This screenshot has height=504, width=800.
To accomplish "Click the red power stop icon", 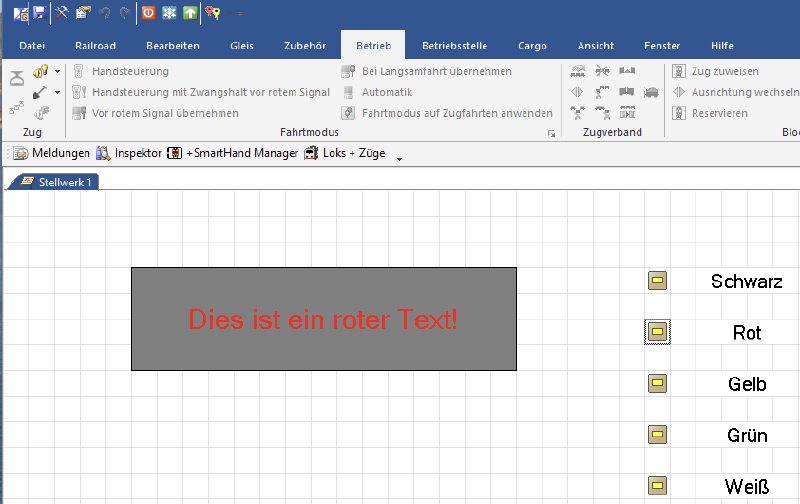I will tap(148, 13).
